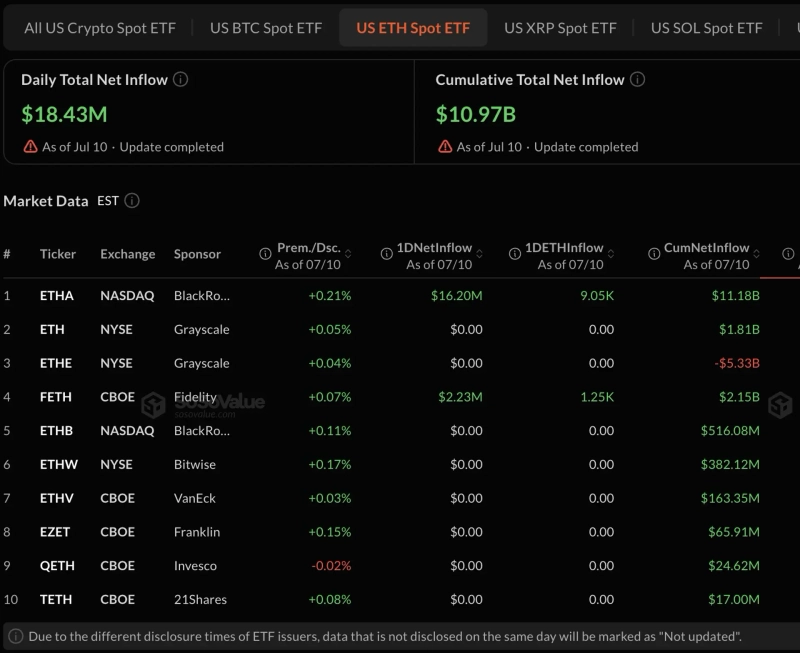Open the FETH ticker link

56,397
